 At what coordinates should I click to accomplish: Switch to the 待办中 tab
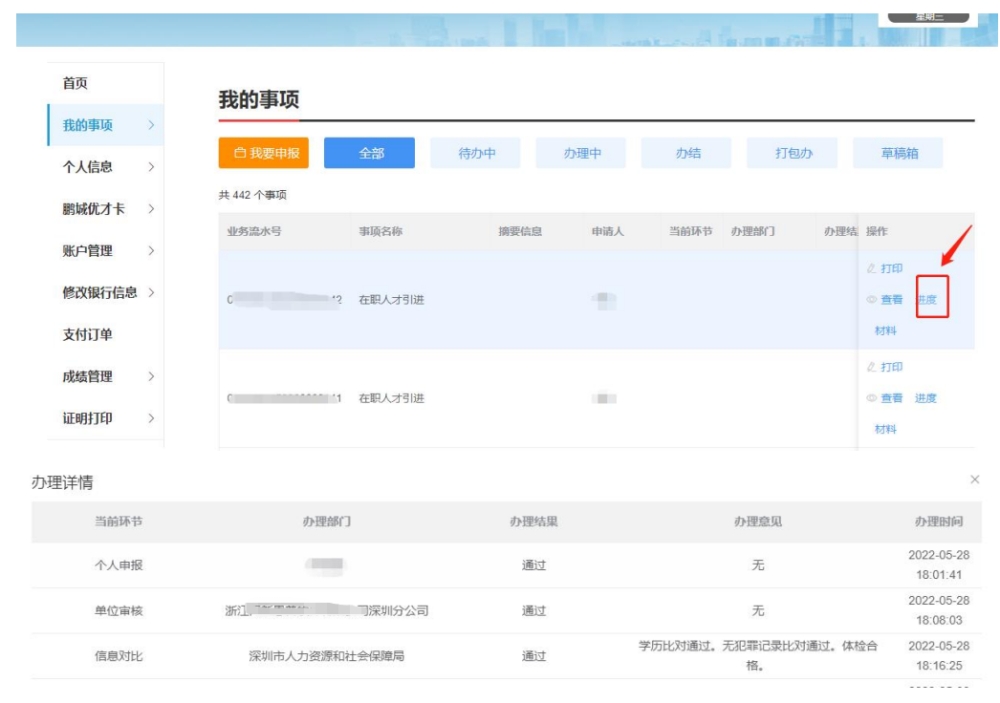pyautogui.click(x=475, y=153)
